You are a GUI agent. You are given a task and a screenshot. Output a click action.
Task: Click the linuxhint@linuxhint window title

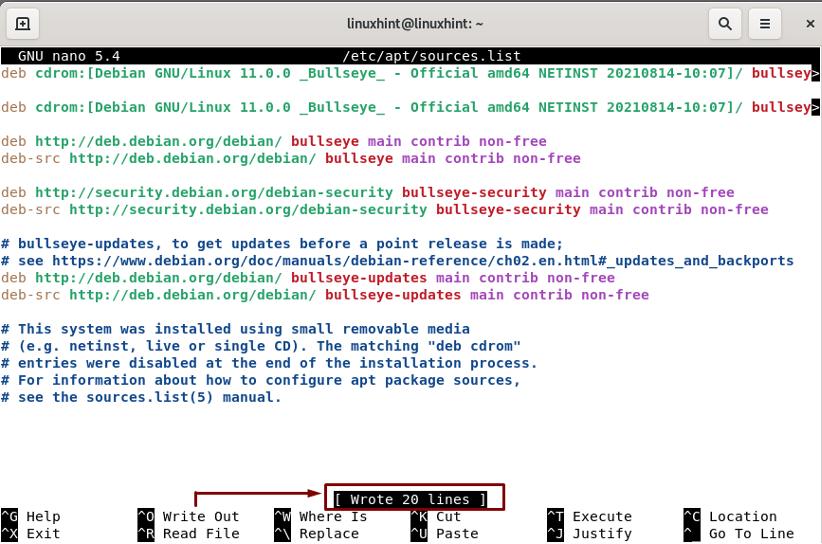(415, 24)
